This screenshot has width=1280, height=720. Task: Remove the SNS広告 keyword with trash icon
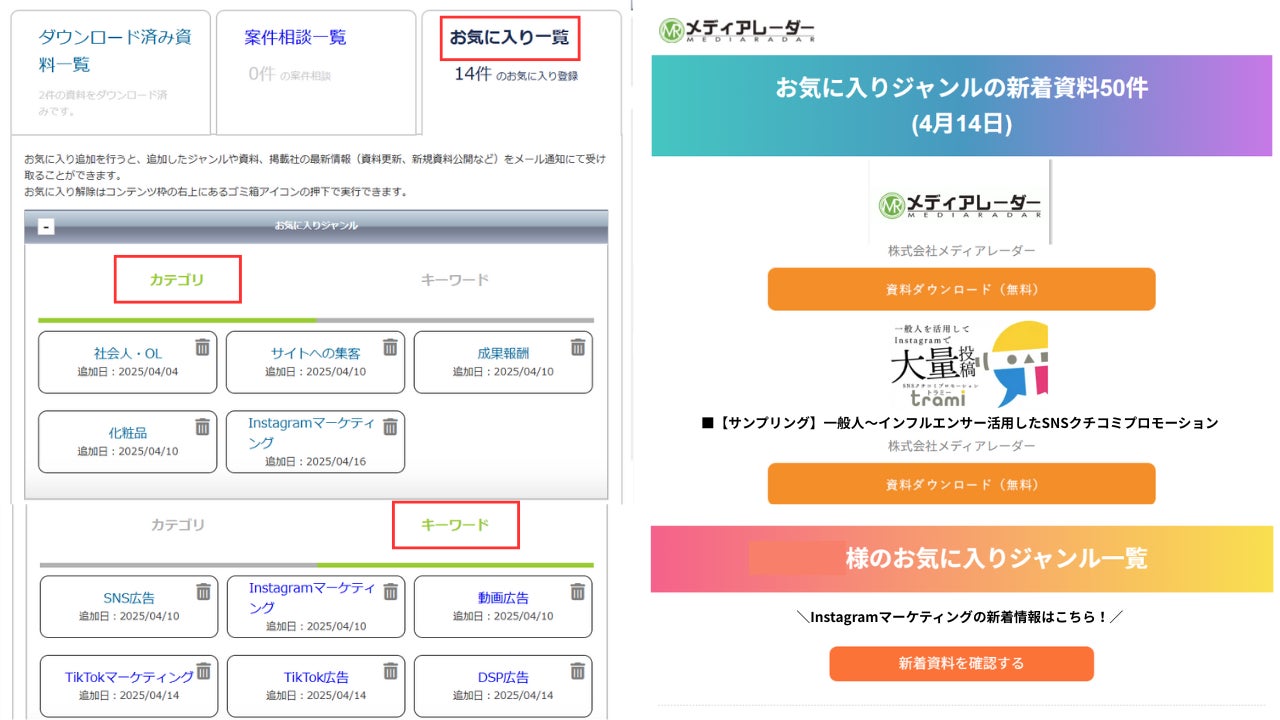(203, 592)
